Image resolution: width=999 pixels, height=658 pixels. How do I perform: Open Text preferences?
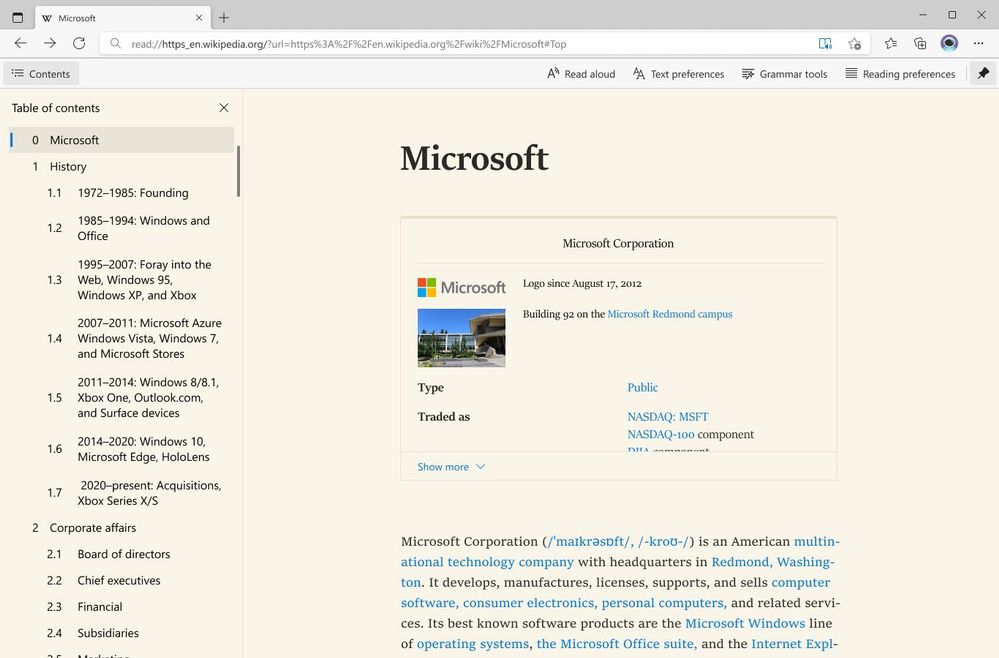[x=678, y=74]
